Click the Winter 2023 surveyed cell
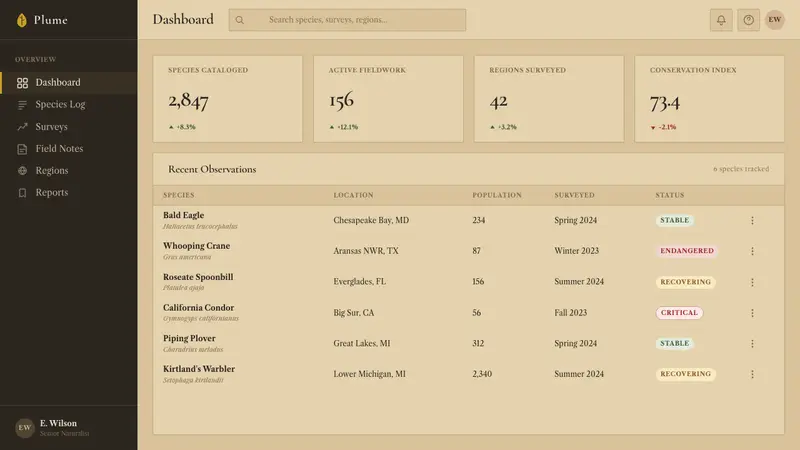Screen dimensions: 800x450 (x=577, y=251)
